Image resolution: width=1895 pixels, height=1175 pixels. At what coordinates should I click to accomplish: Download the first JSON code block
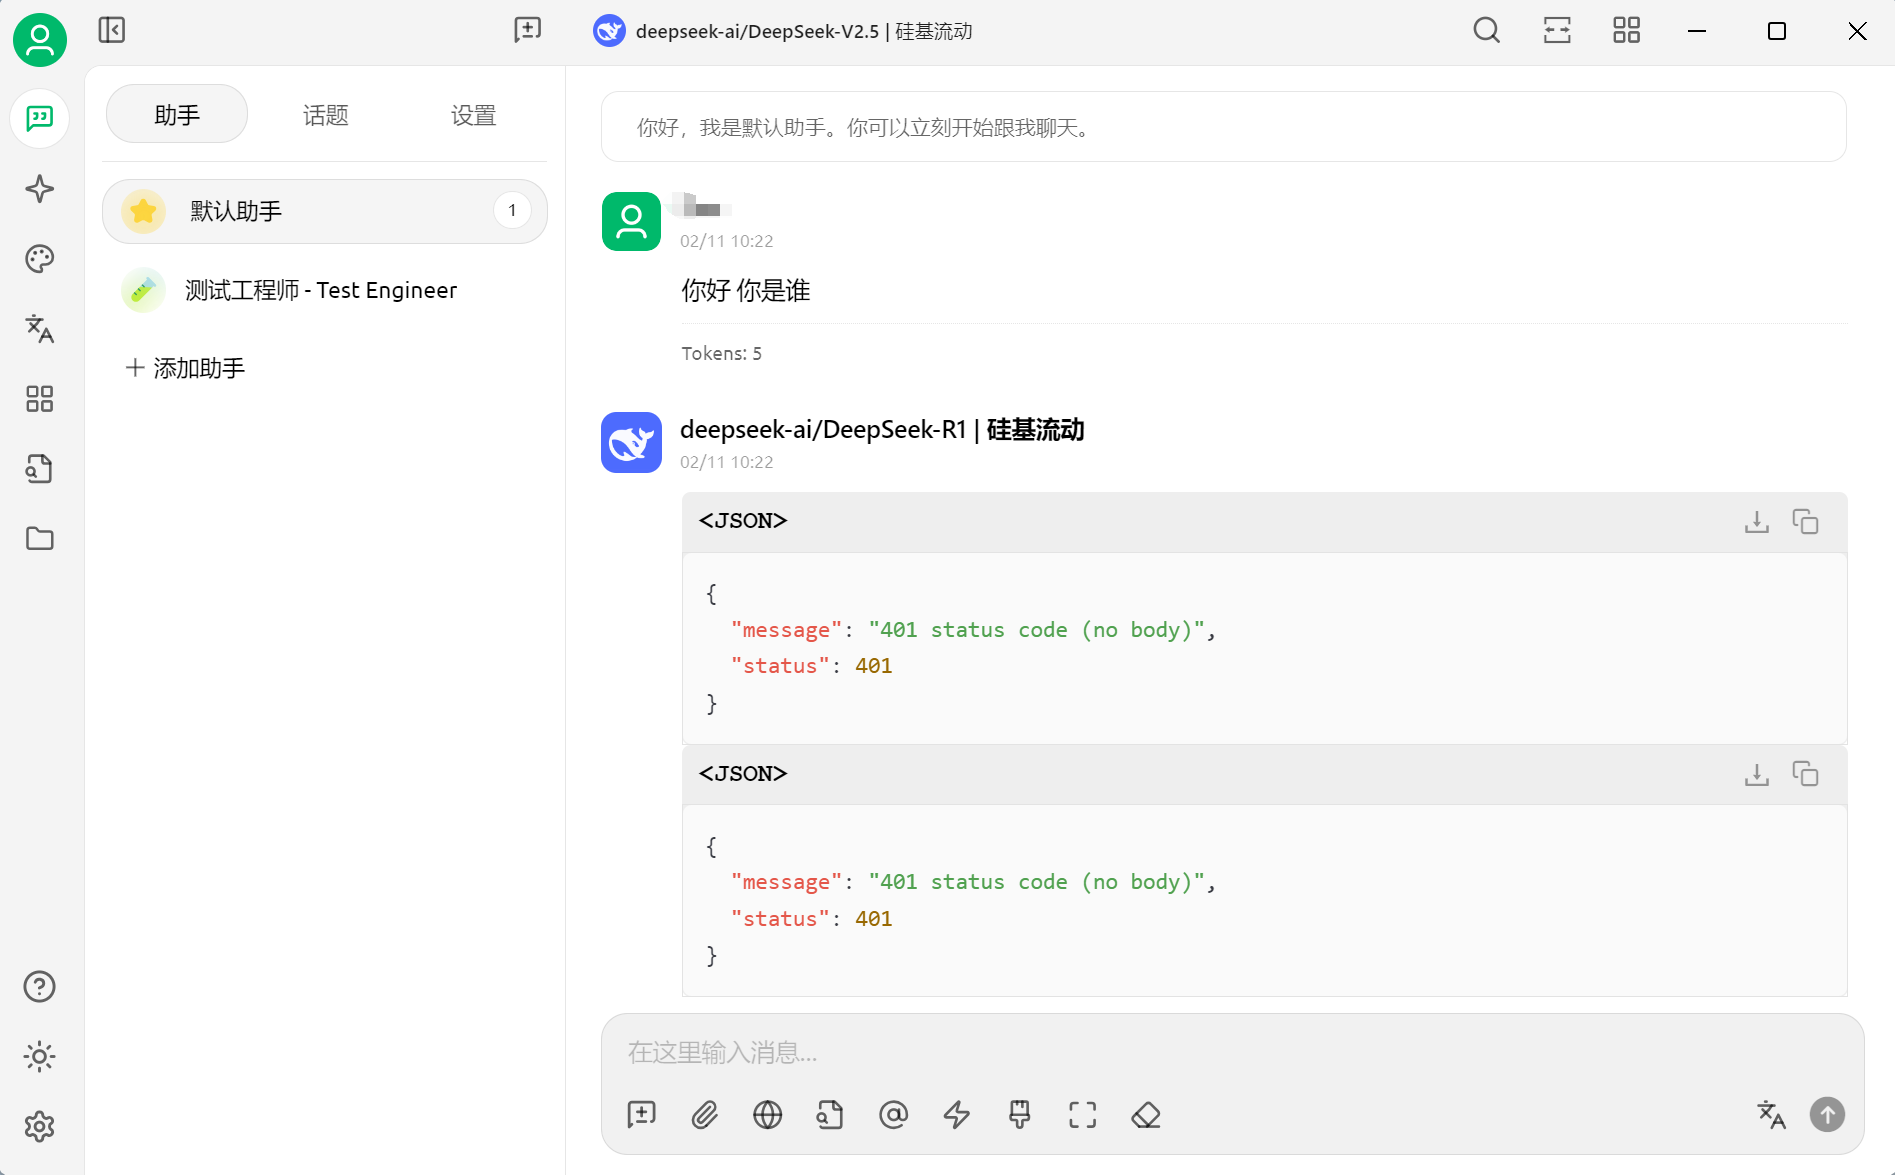(1757, 521)
